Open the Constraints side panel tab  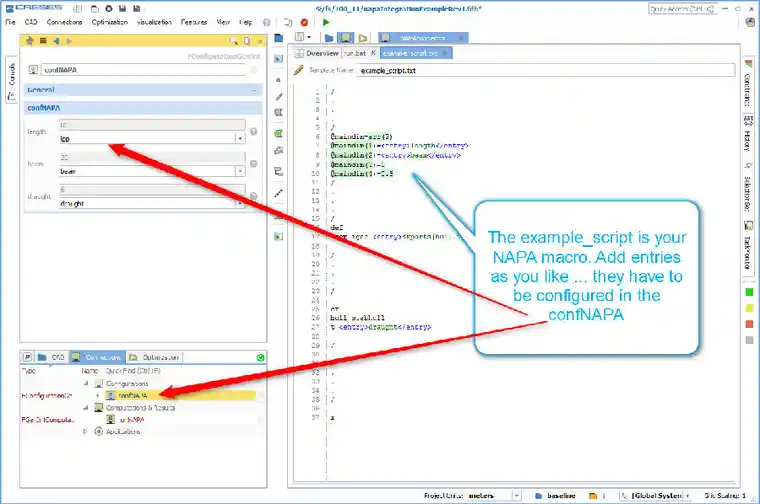[x=748, y=83]
